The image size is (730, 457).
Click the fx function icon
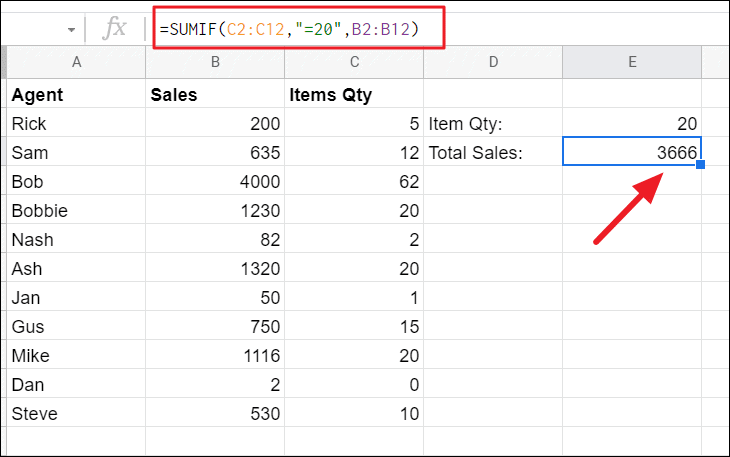(116, 29)
